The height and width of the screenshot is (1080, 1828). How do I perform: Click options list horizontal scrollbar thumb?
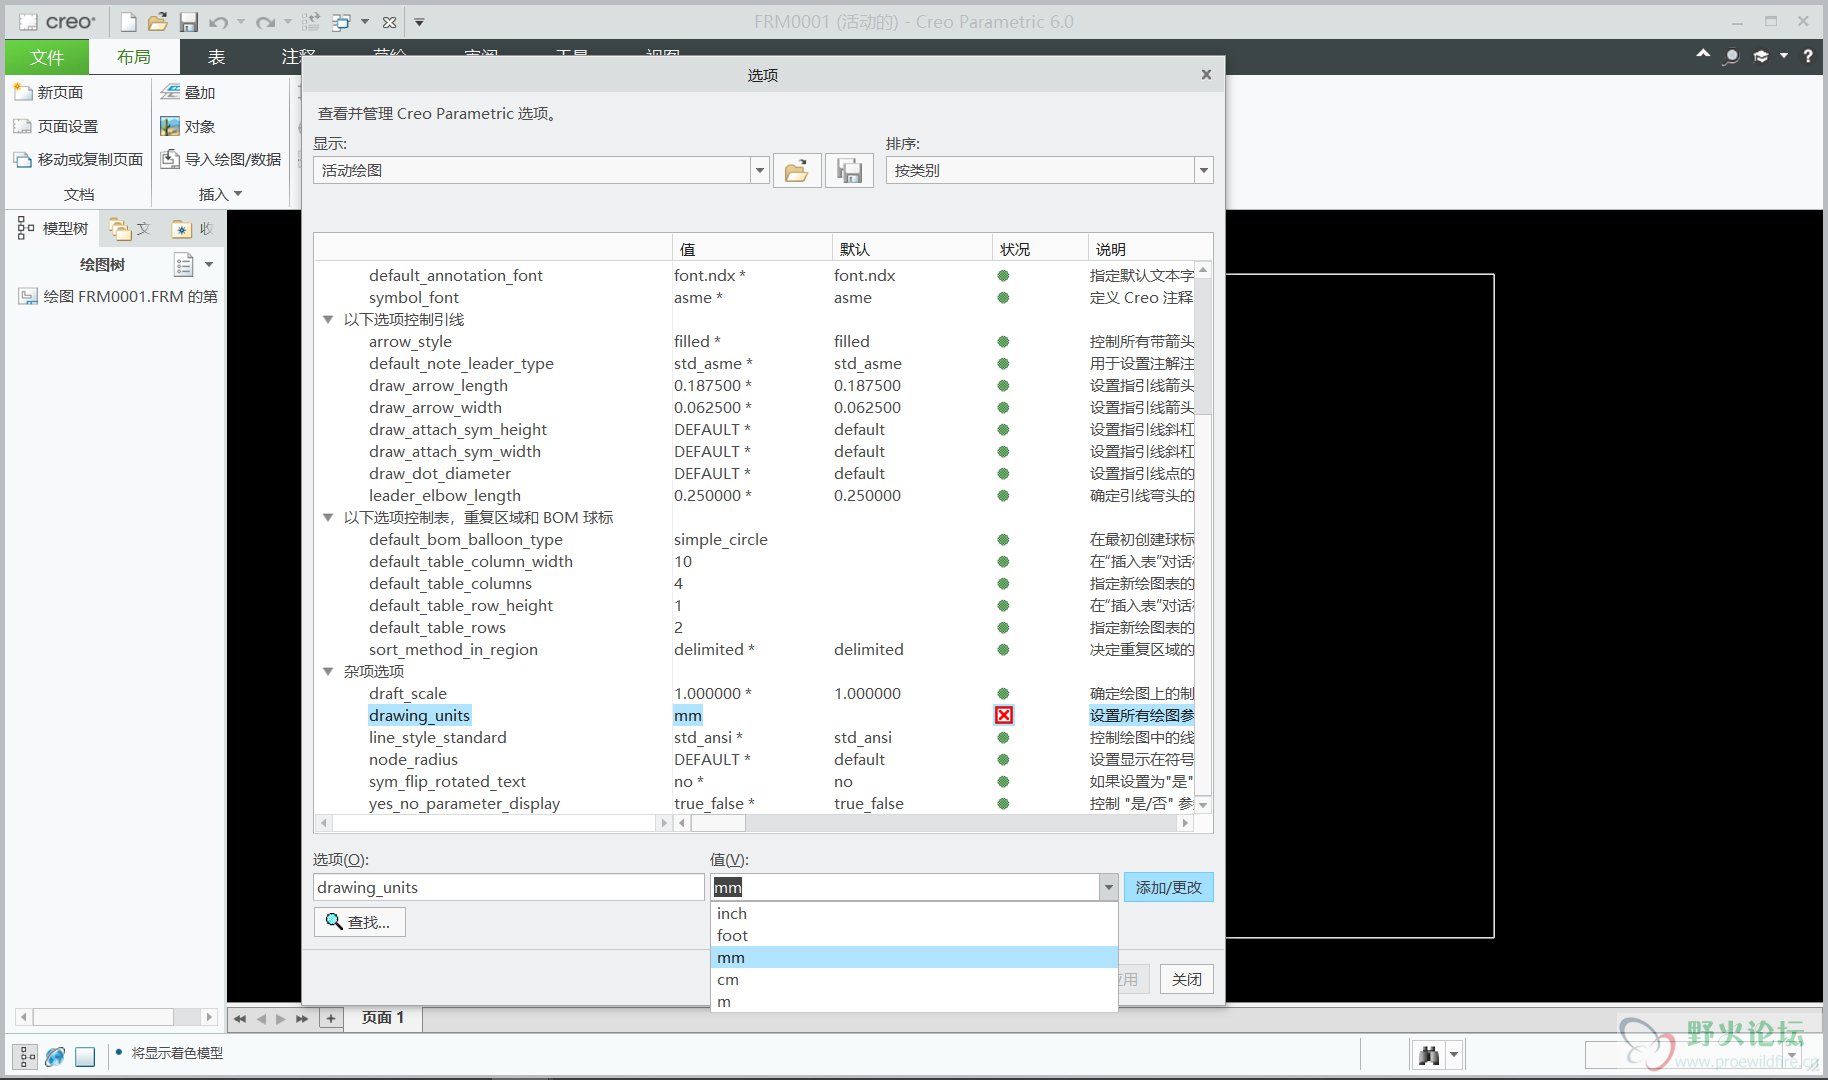click(x=718, y=823)
